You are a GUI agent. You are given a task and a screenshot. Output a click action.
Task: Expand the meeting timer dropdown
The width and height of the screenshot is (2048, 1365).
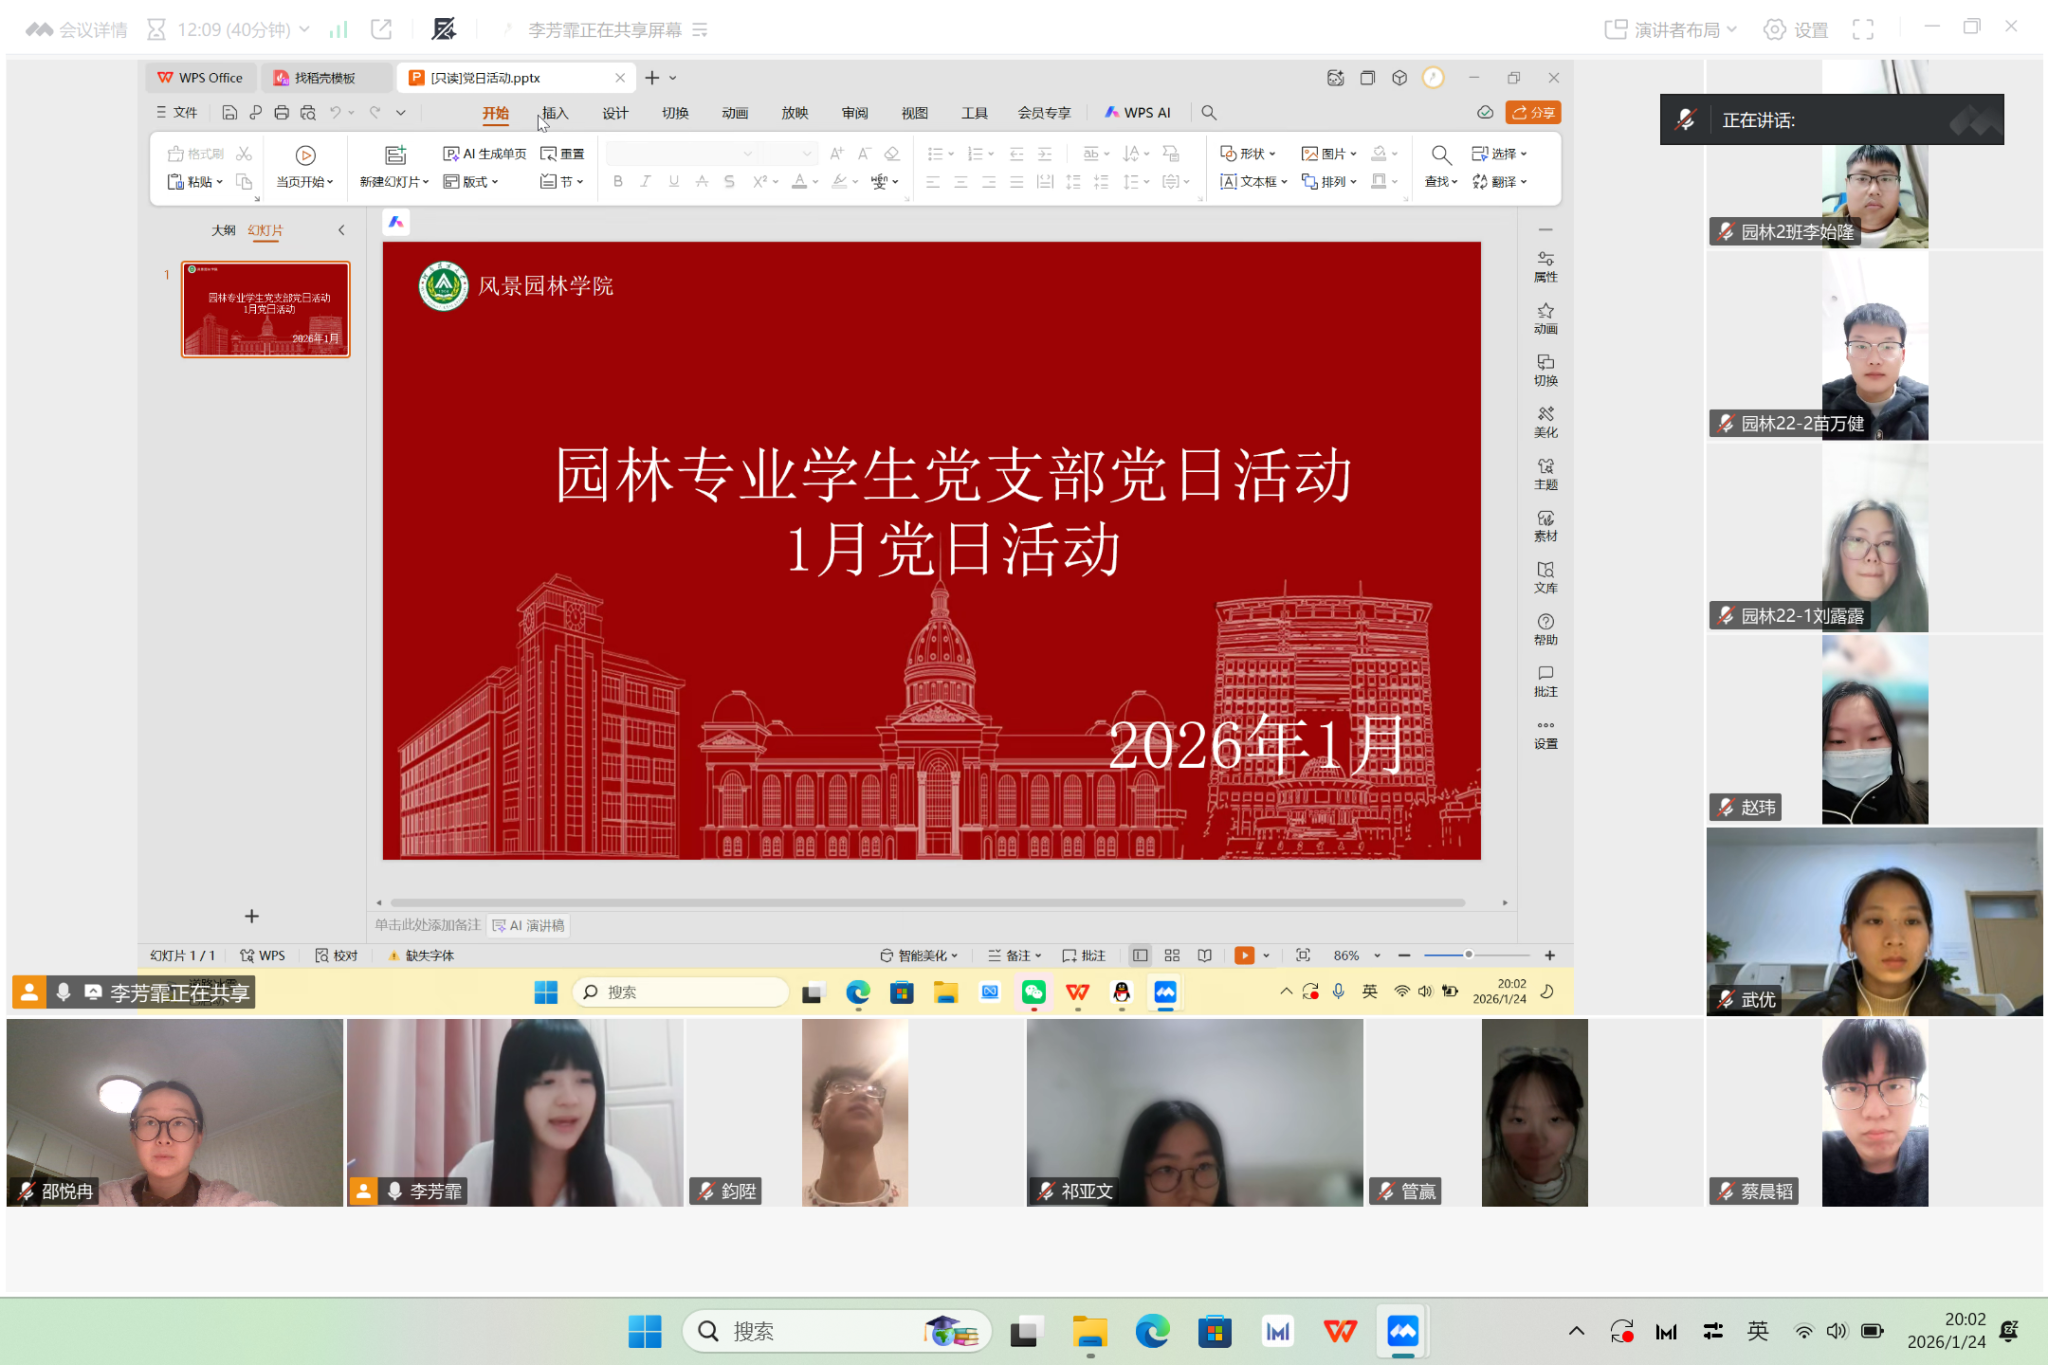(304, 30)
